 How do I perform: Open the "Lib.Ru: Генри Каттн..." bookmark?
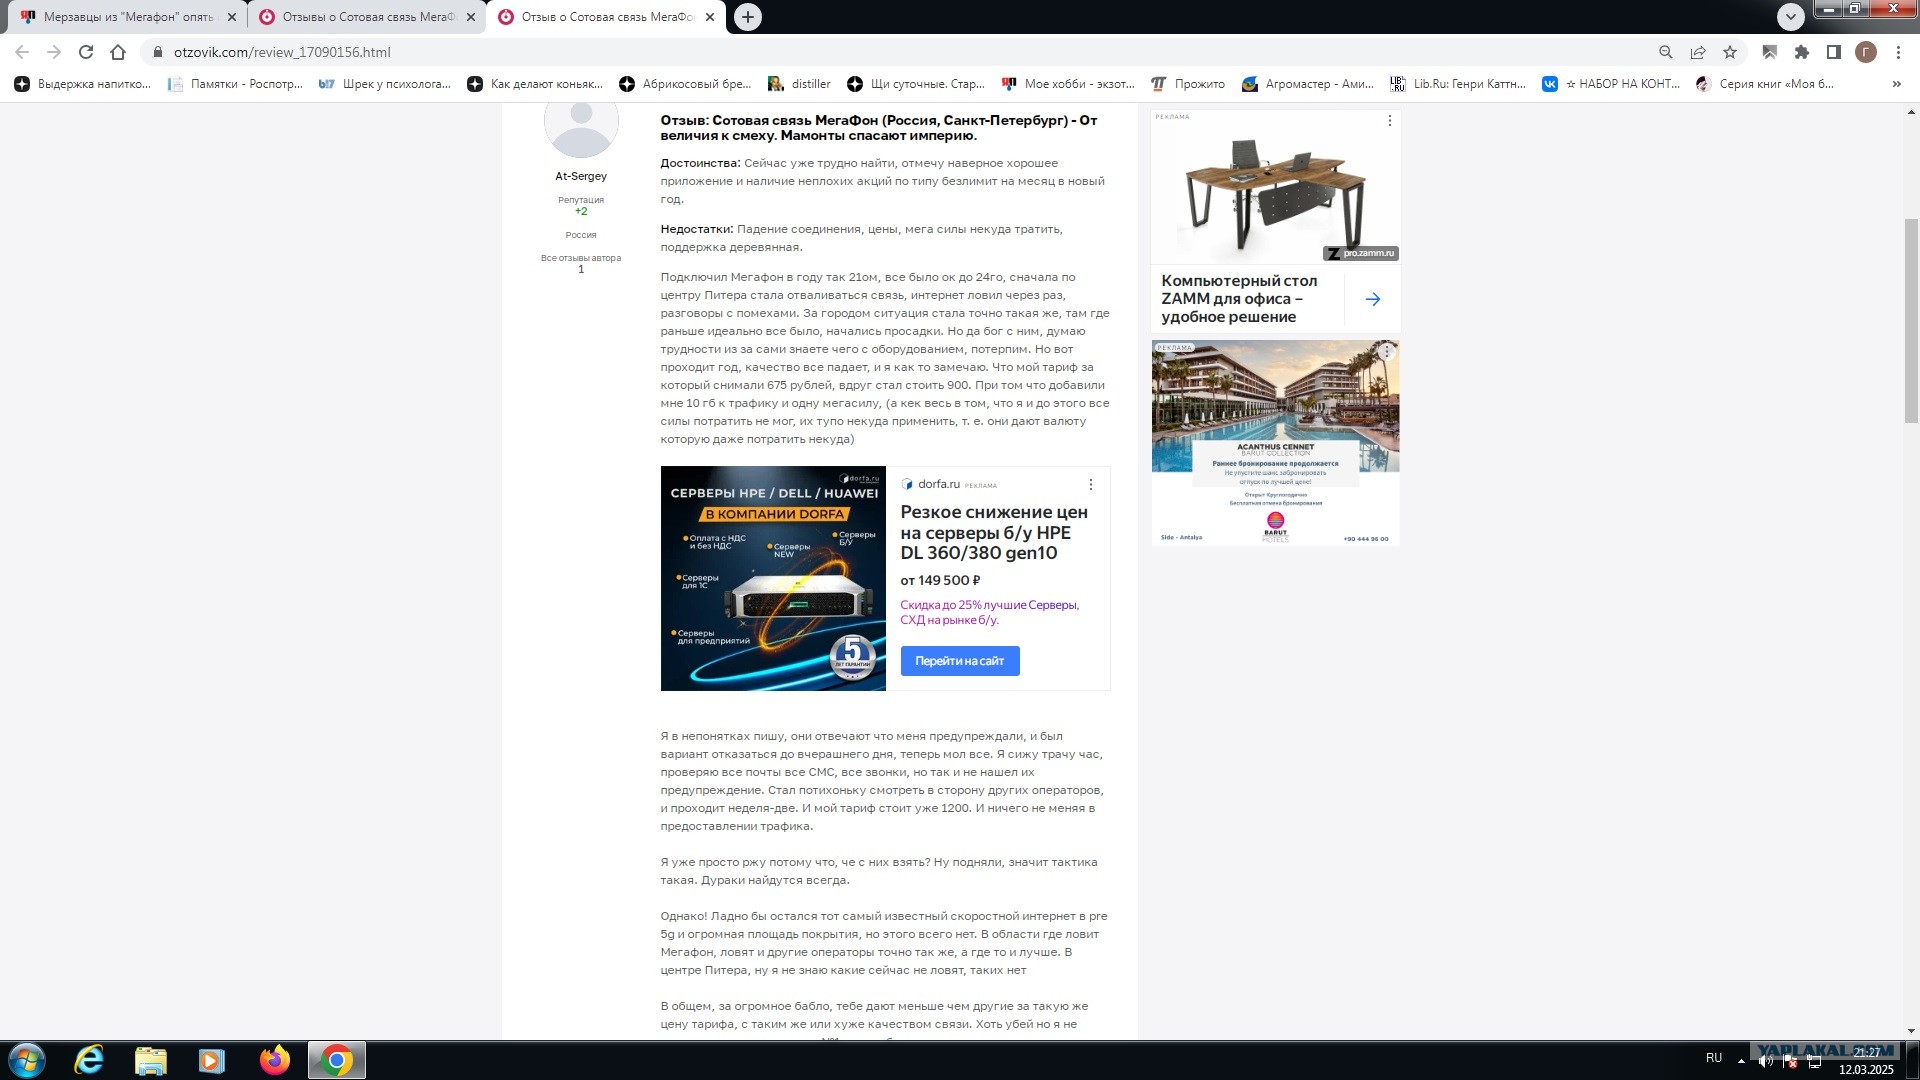coord(1458,84)
